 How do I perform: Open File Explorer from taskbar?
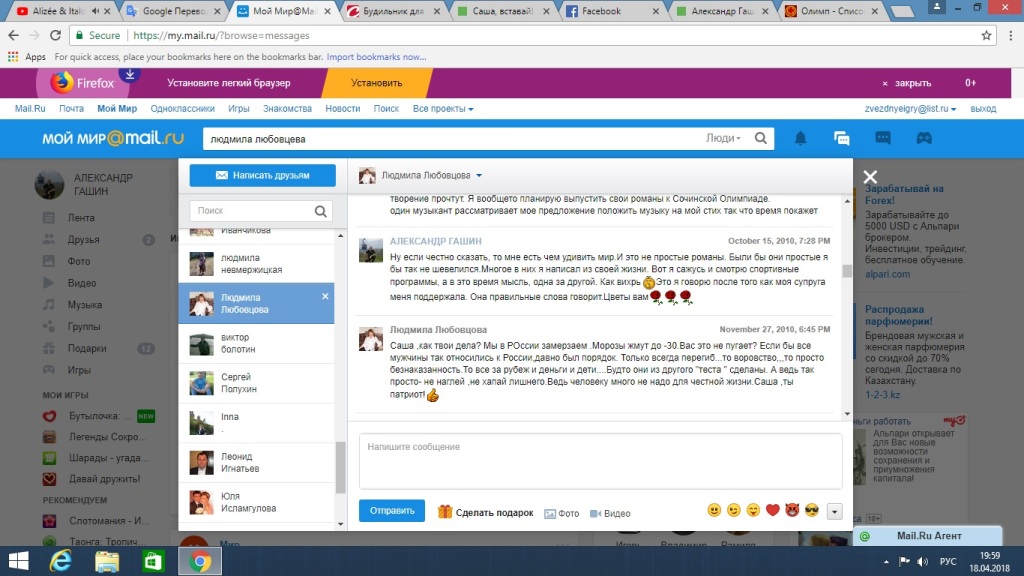(107, 561)
